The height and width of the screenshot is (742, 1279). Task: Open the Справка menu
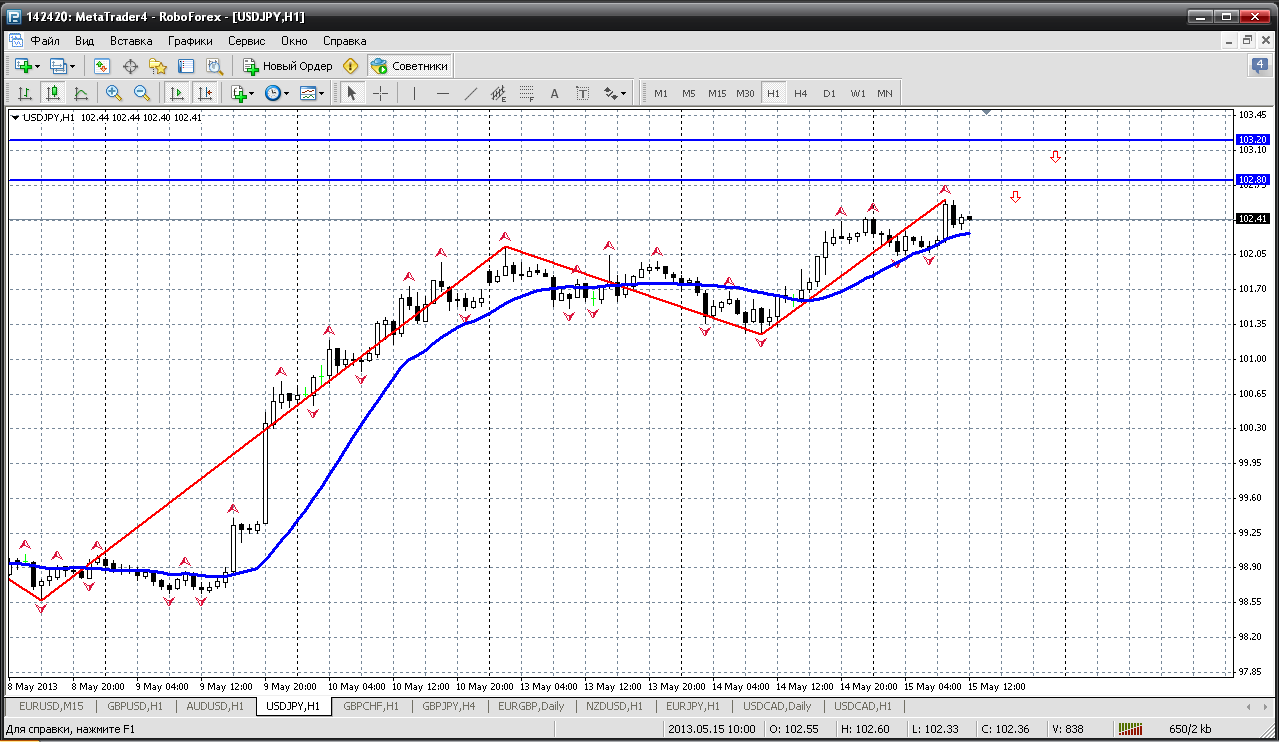coord(344,41)
